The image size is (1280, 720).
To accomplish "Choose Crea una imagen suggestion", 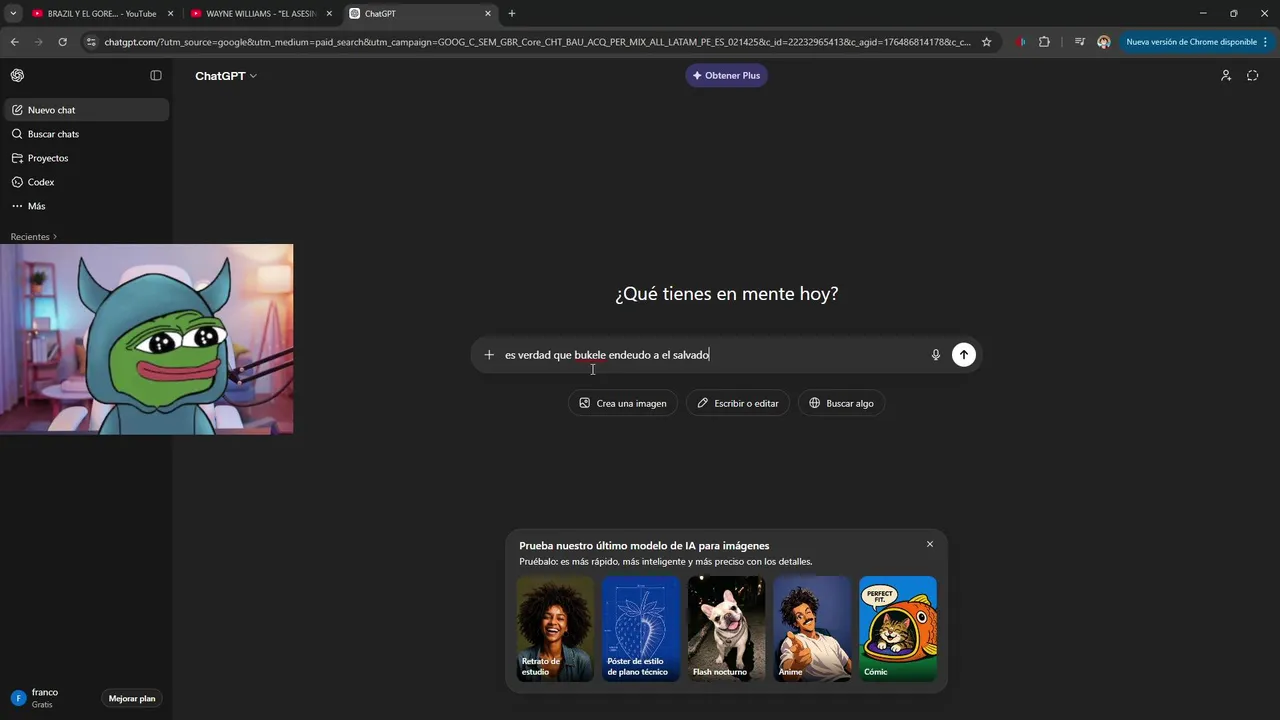I will click(x=623, y=403).
